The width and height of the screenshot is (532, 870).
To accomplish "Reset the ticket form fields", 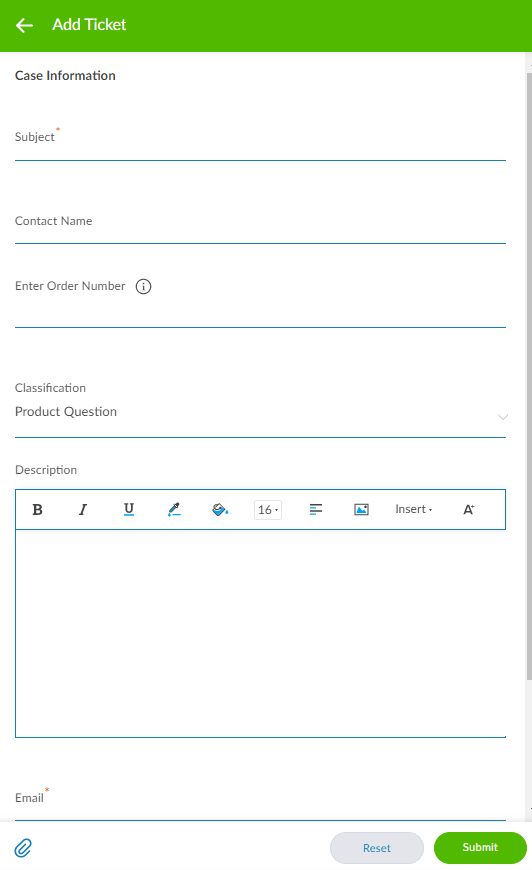I will pyautogui.click(x=377, y=848).
